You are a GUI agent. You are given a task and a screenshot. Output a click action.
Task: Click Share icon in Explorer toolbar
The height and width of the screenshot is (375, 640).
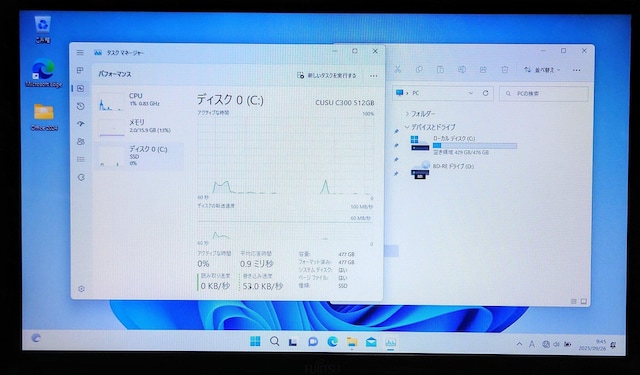point(483,70)
